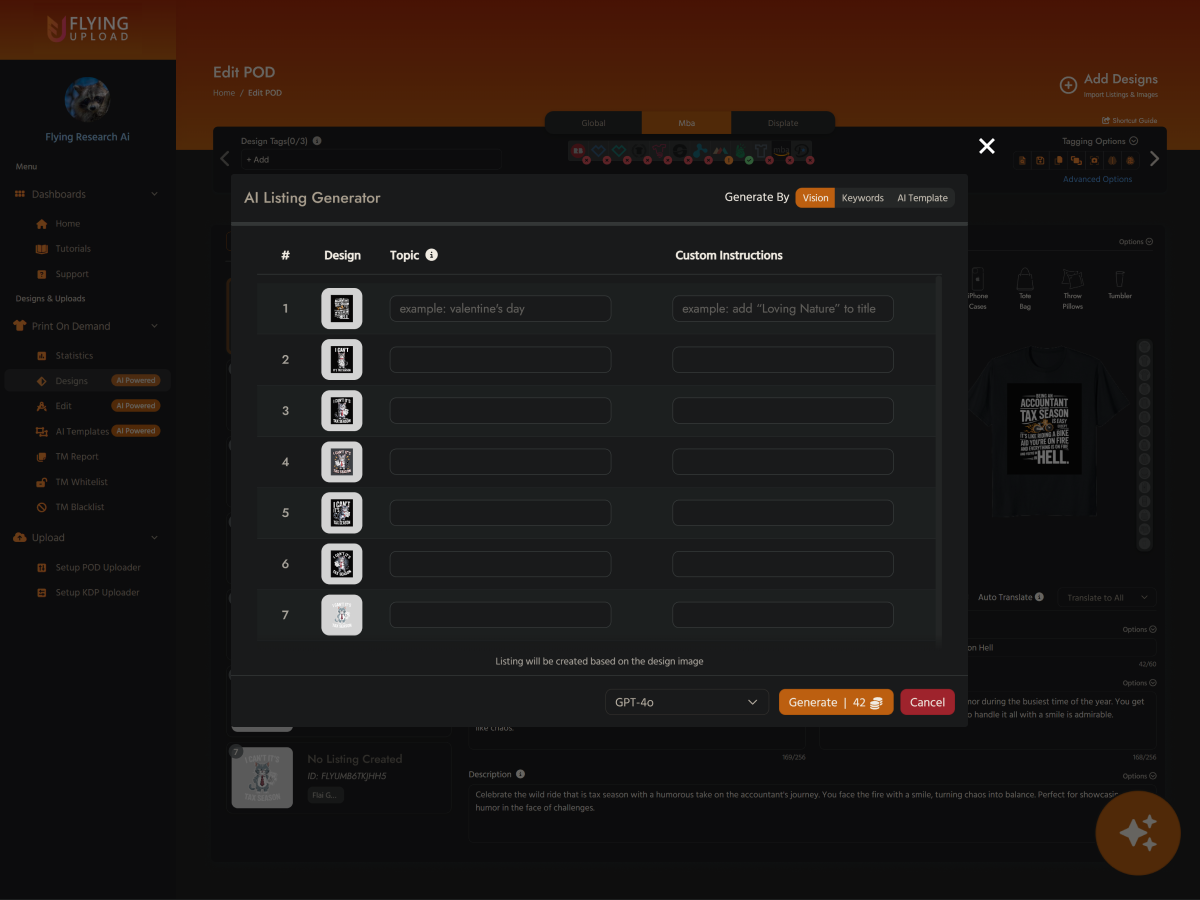The image size is (1200, 900).
Task: Click the design thumbnail in row 5
Action: [342, 513]
